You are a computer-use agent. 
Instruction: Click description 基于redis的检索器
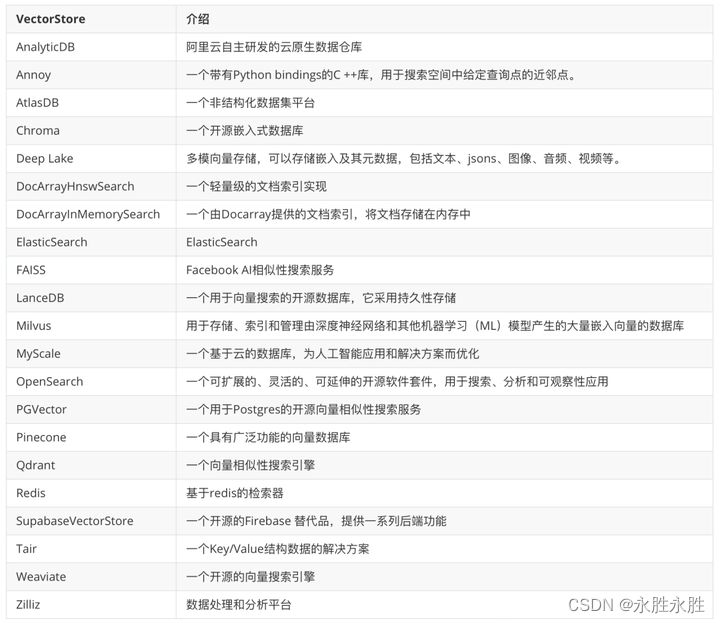[235, 493]
